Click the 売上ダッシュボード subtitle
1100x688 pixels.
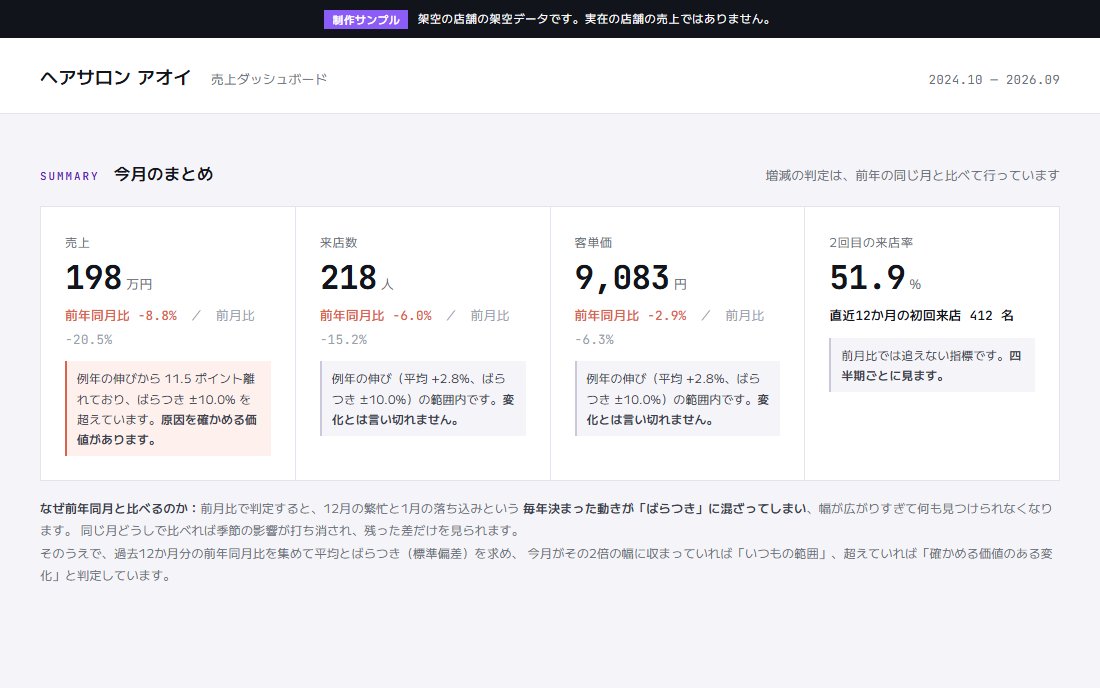pyautogui.click(x=269, y=79)
